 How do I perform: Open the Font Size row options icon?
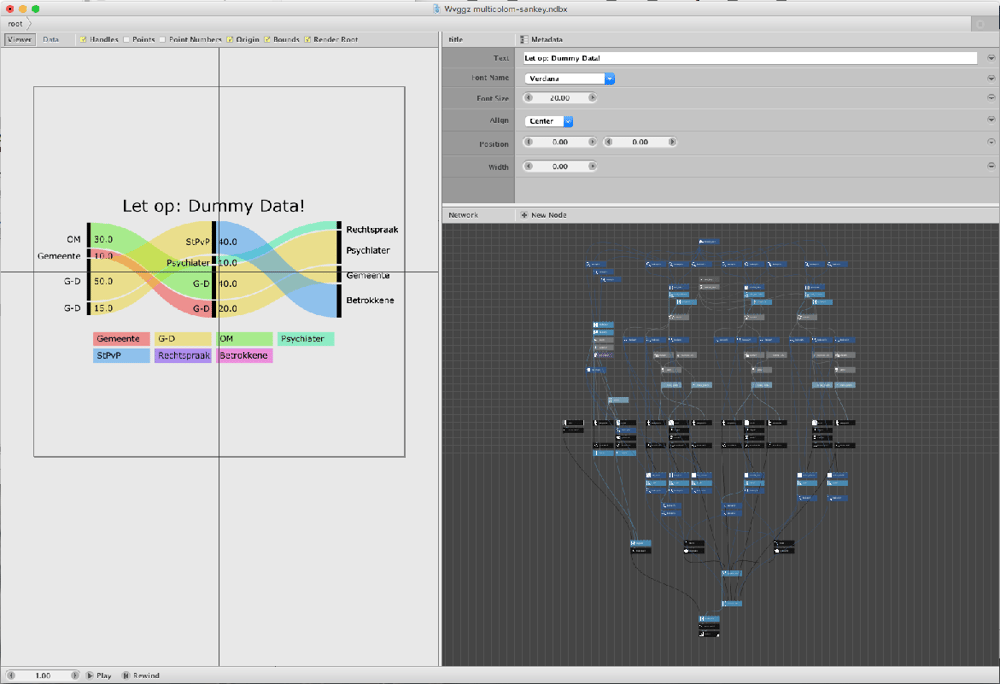(x=991, y=98)
